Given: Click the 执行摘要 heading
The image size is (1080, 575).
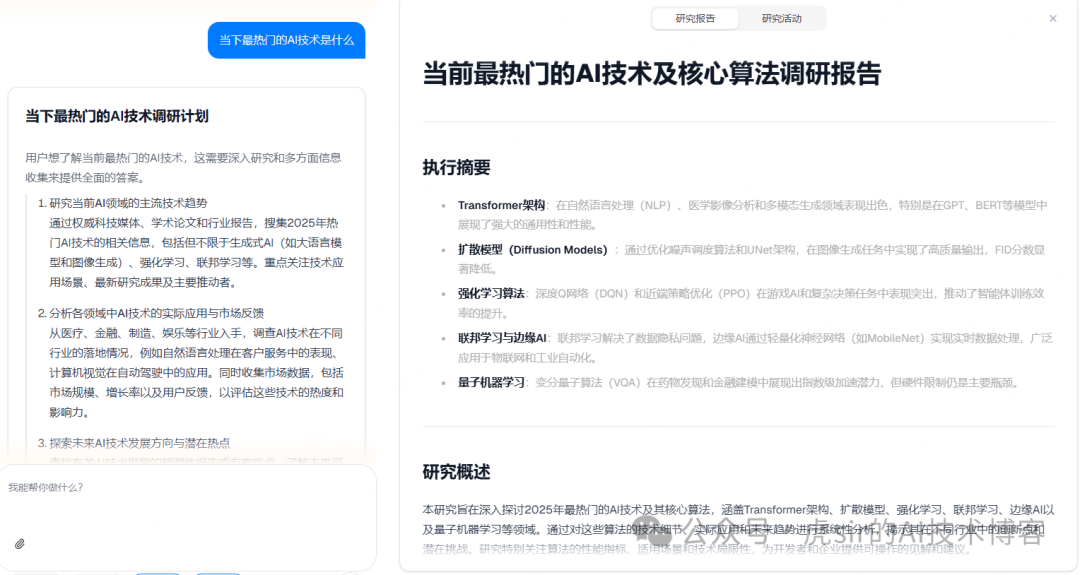Looking at the screenshot, I should click(x=457, y=167).
